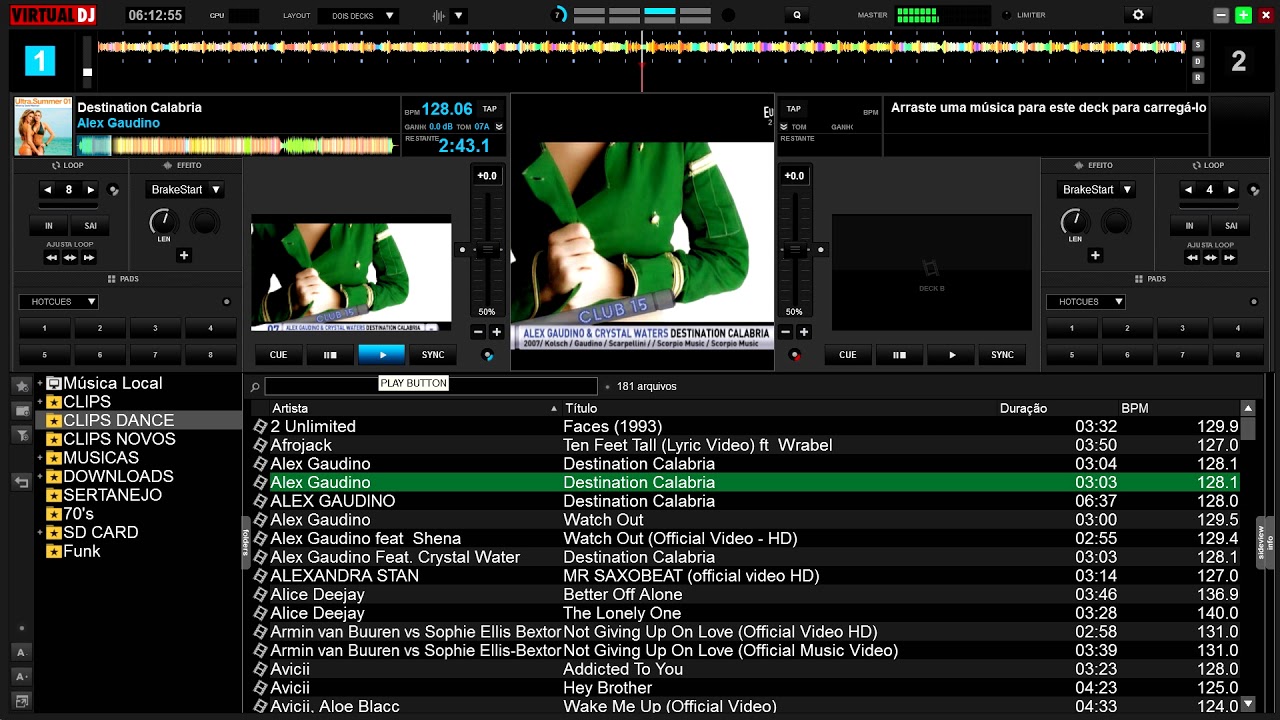Click the favorites star sidebar icon
Viewport: 1280px width, 720px height.
pyautogui.click(x=22, y=385)
